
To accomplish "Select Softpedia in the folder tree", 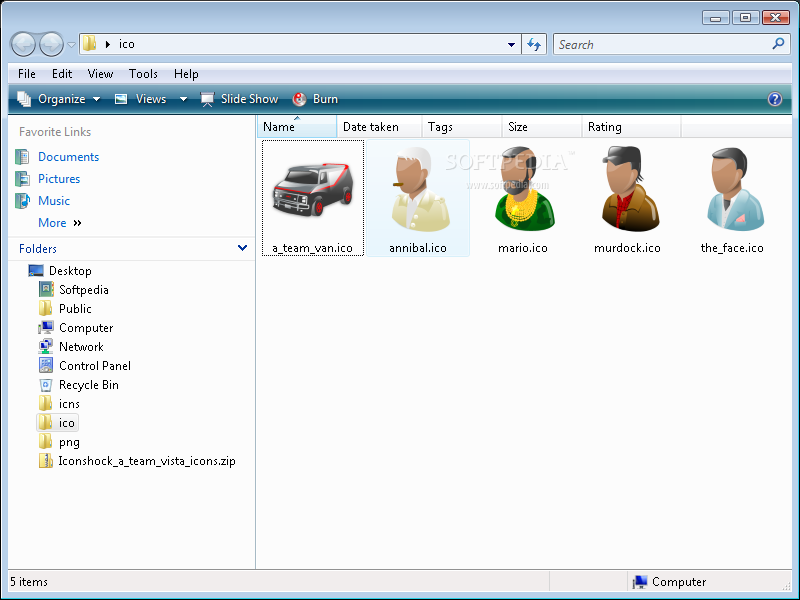I will 84,290.
